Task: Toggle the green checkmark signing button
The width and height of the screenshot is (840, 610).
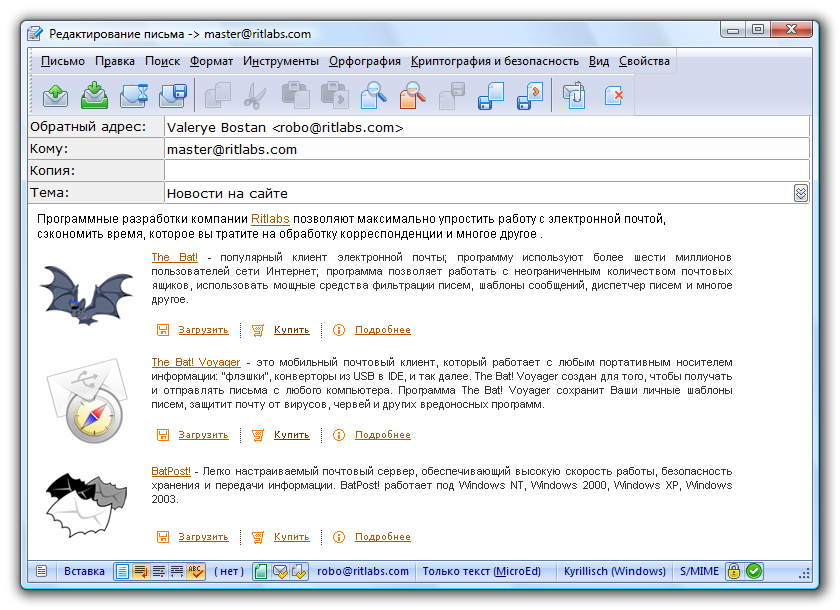Action: pos(754,571)
